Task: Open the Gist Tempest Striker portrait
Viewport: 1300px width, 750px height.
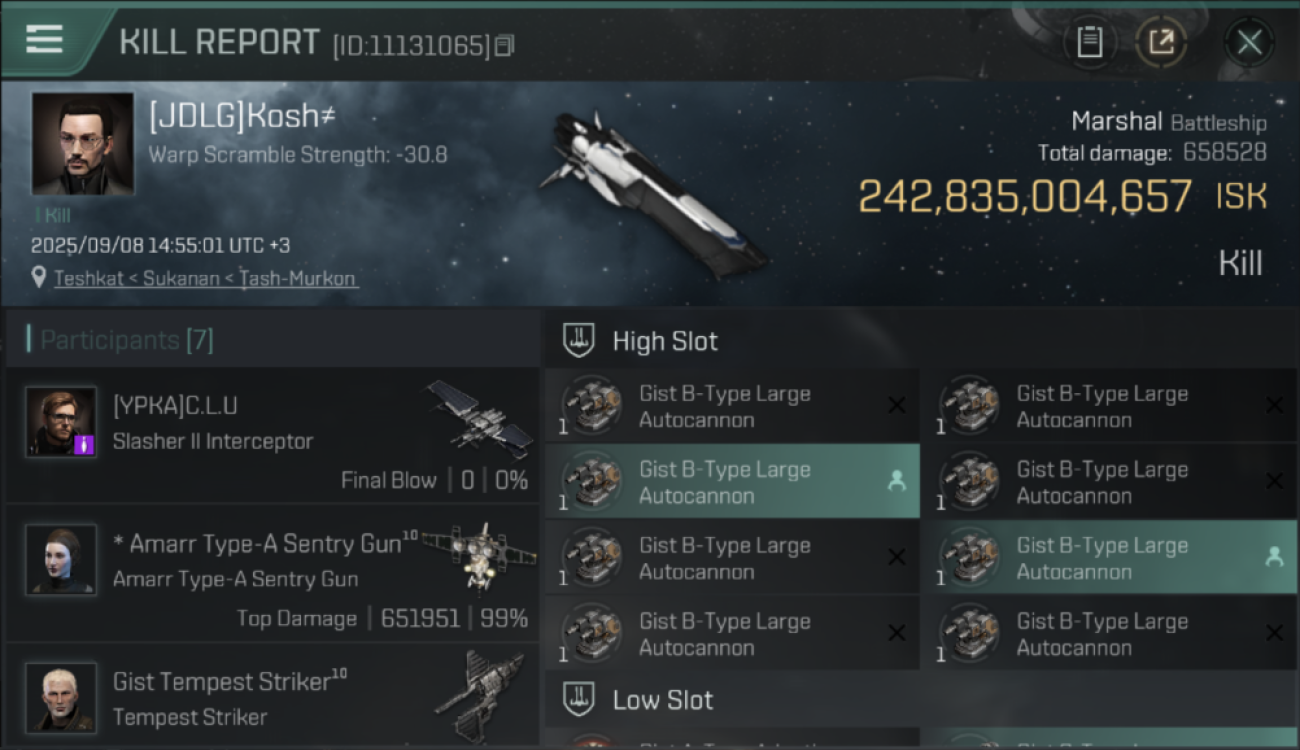Action: (61, 696)
